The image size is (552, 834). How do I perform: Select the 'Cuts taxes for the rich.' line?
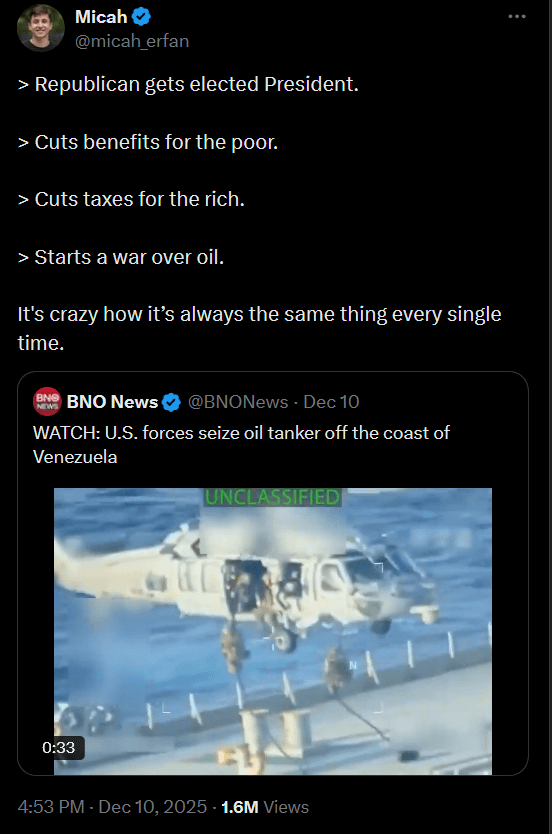pos(140,199)
